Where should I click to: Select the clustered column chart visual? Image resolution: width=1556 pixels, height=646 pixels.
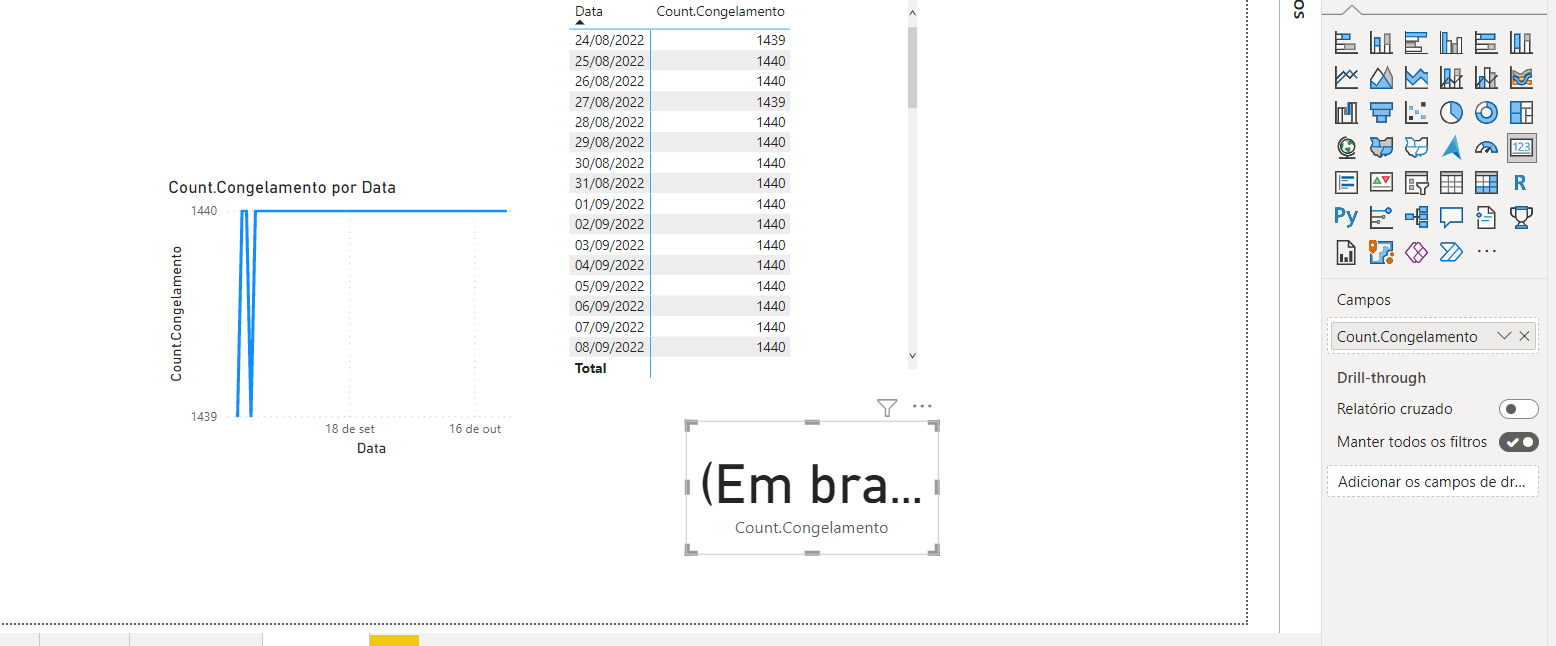1451,43
